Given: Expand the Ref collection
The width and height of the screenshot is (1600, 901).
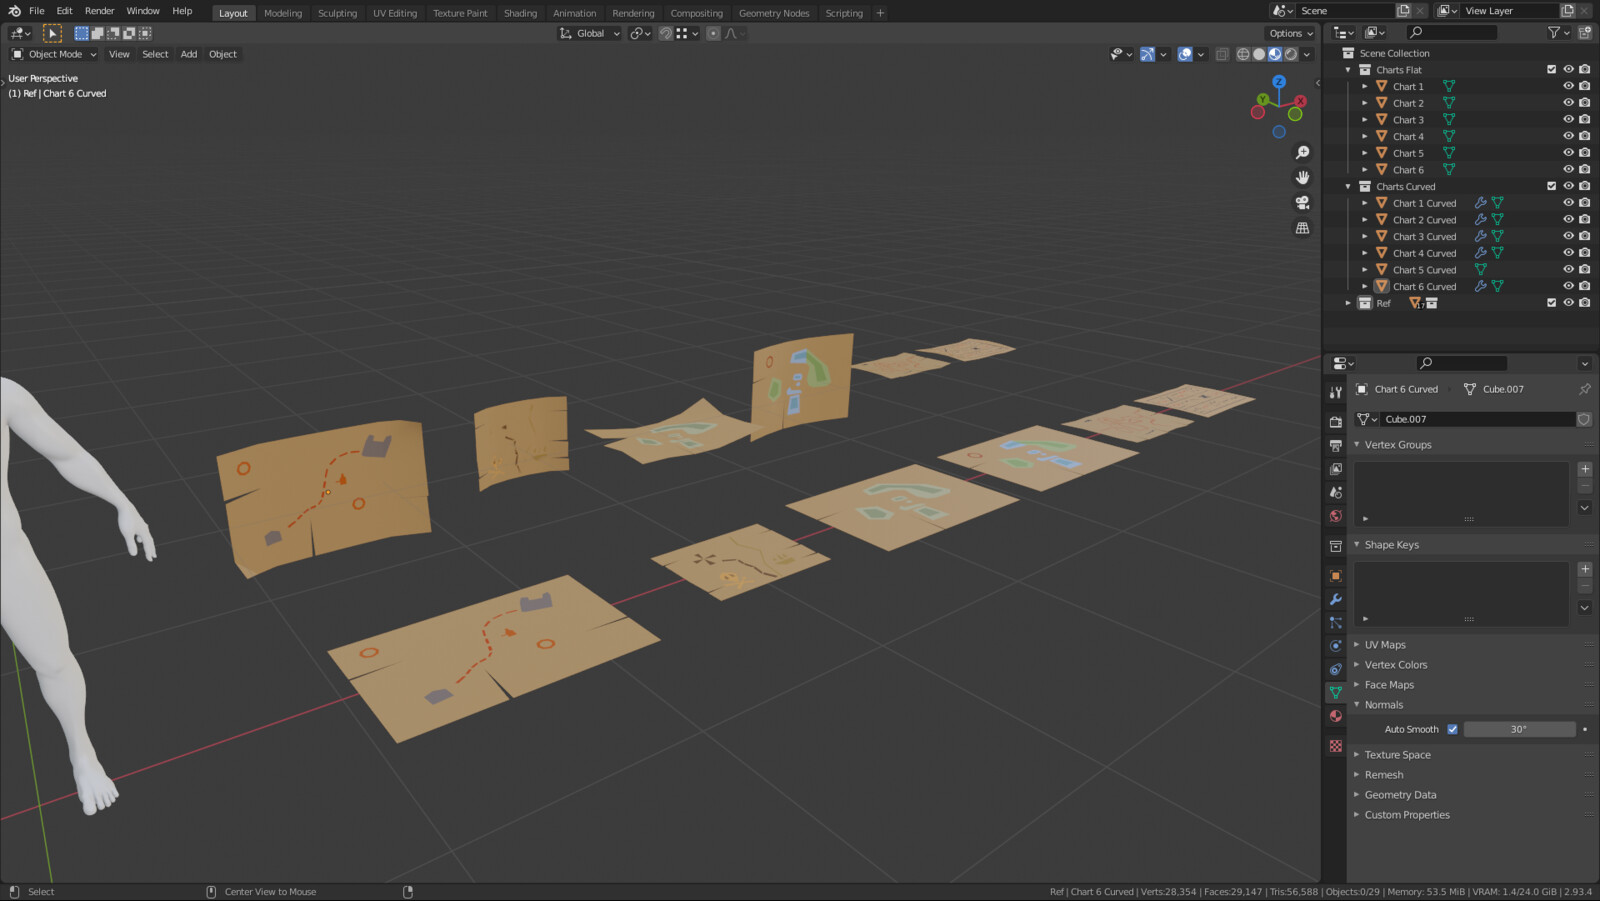Looking at the screenshot, I should click(x=1348, y=303).
